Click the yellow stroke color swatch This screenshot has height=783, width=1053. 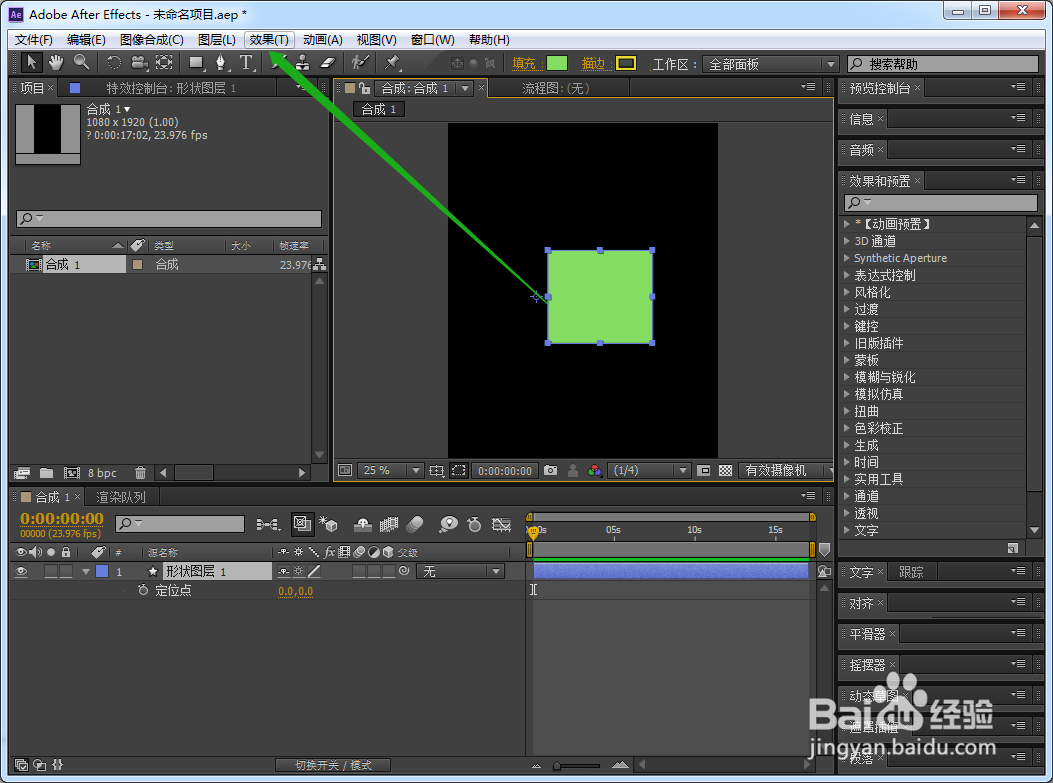626,64
